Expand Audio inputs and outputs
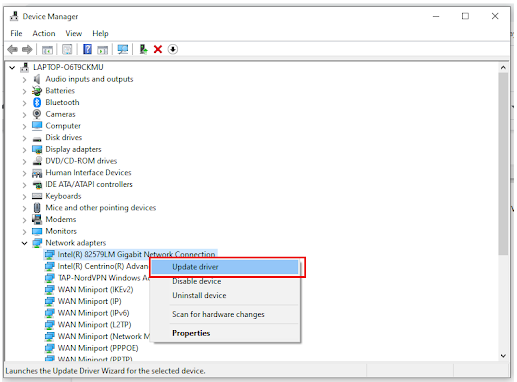Viewport: 517px width, 382px height. tap(24, 80)
